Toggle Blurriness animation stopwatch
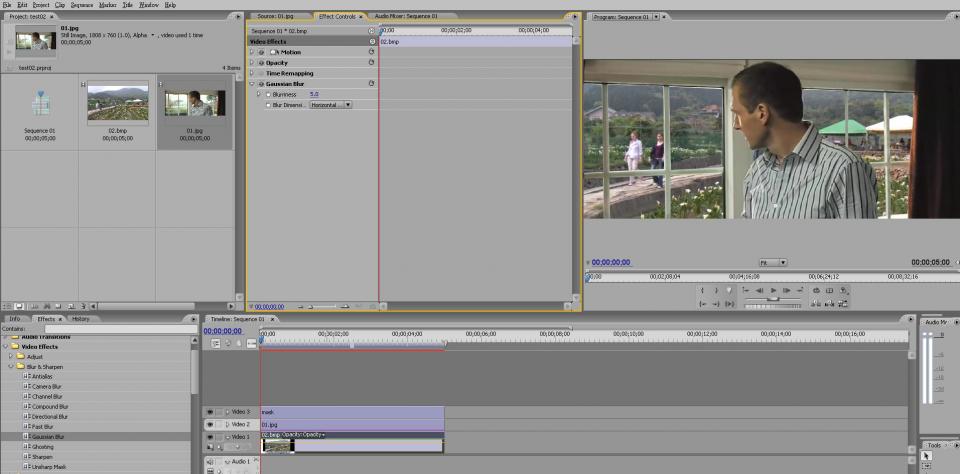 coord(268,94)
